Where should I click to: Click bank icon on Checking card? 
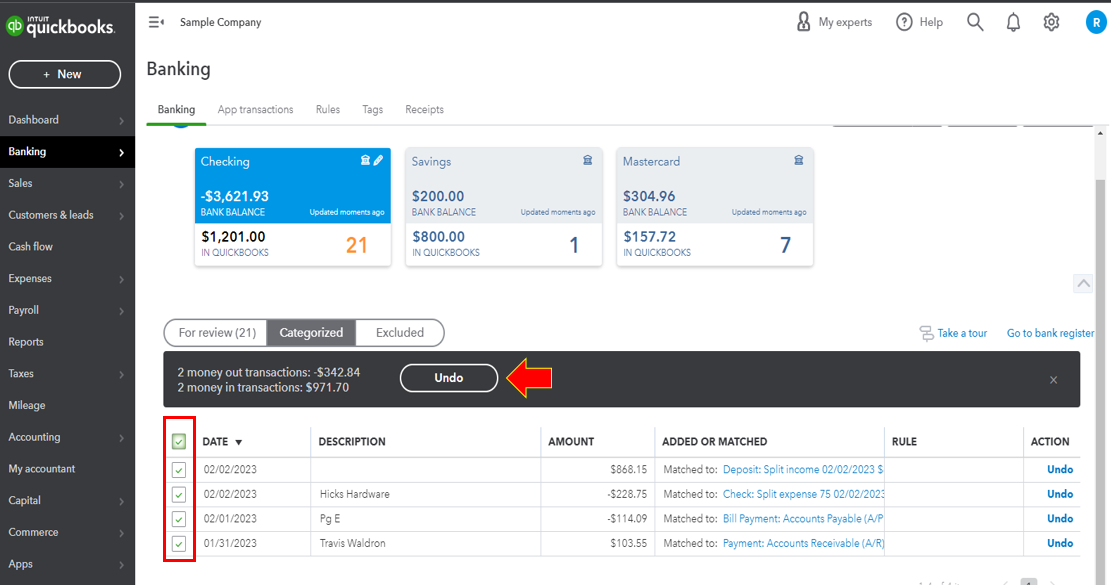coord(365,160)
